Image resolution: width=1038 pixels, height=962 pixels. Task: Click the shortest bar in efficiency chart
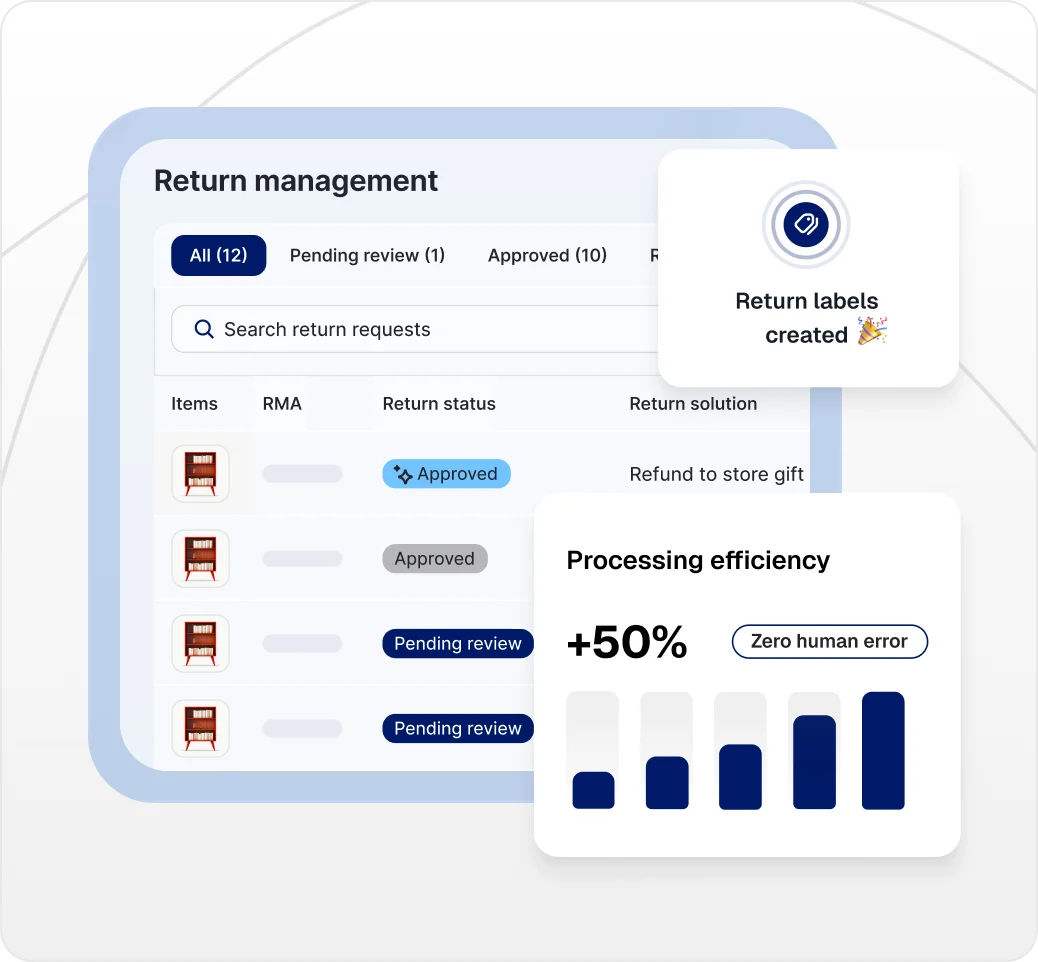pyautogui.click(x=593, y=790)
